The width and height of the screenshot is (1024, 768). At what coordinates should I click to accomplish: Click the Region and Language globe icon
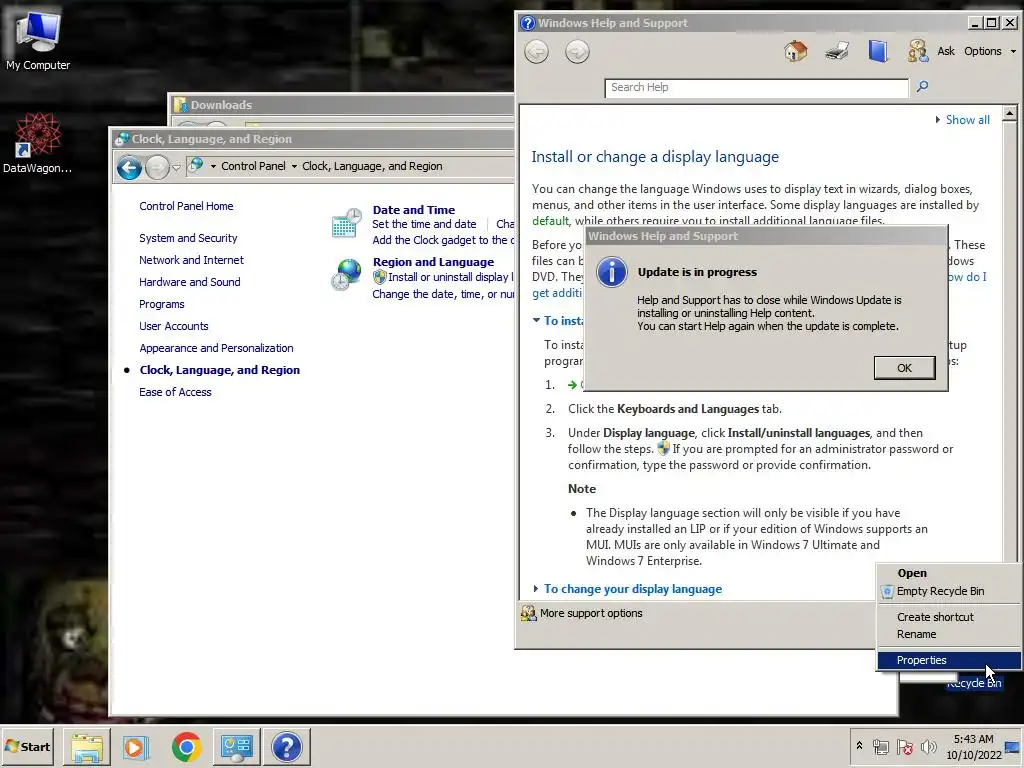(x=346, y=274)
